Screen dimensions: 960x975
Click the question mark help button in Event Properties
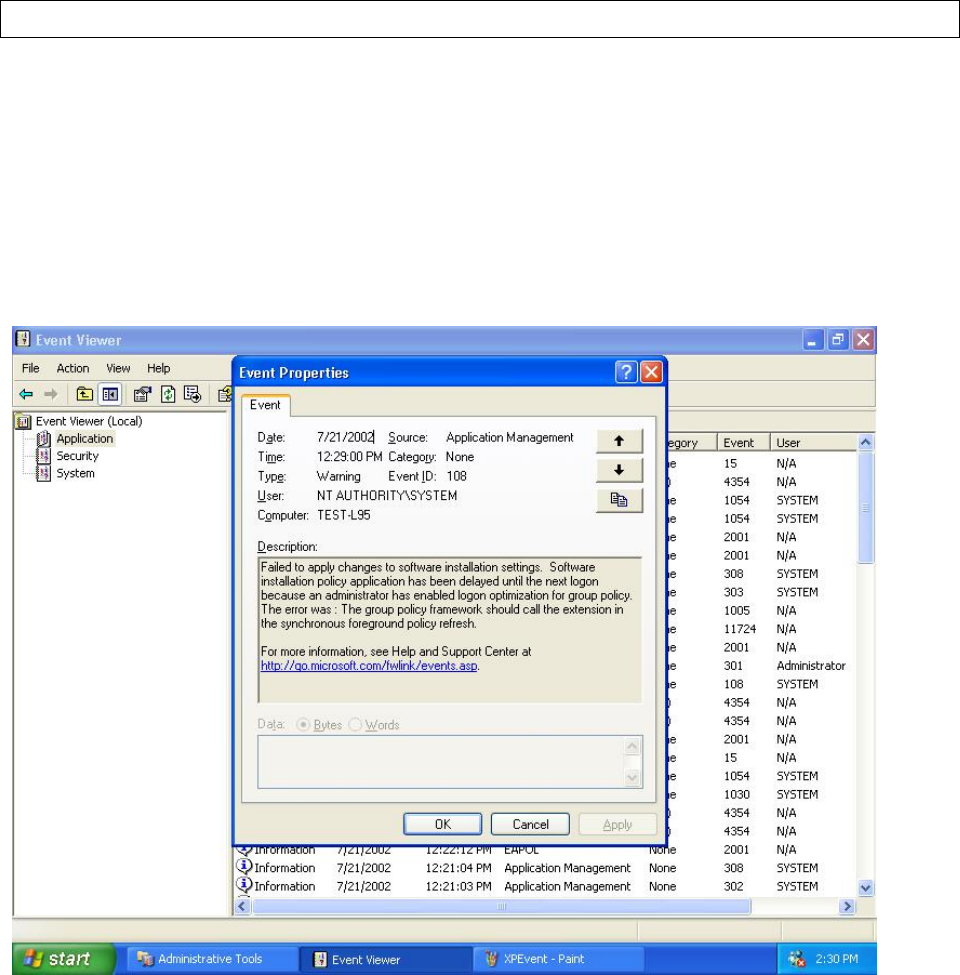pyautogui.click(x=626, y=372)
